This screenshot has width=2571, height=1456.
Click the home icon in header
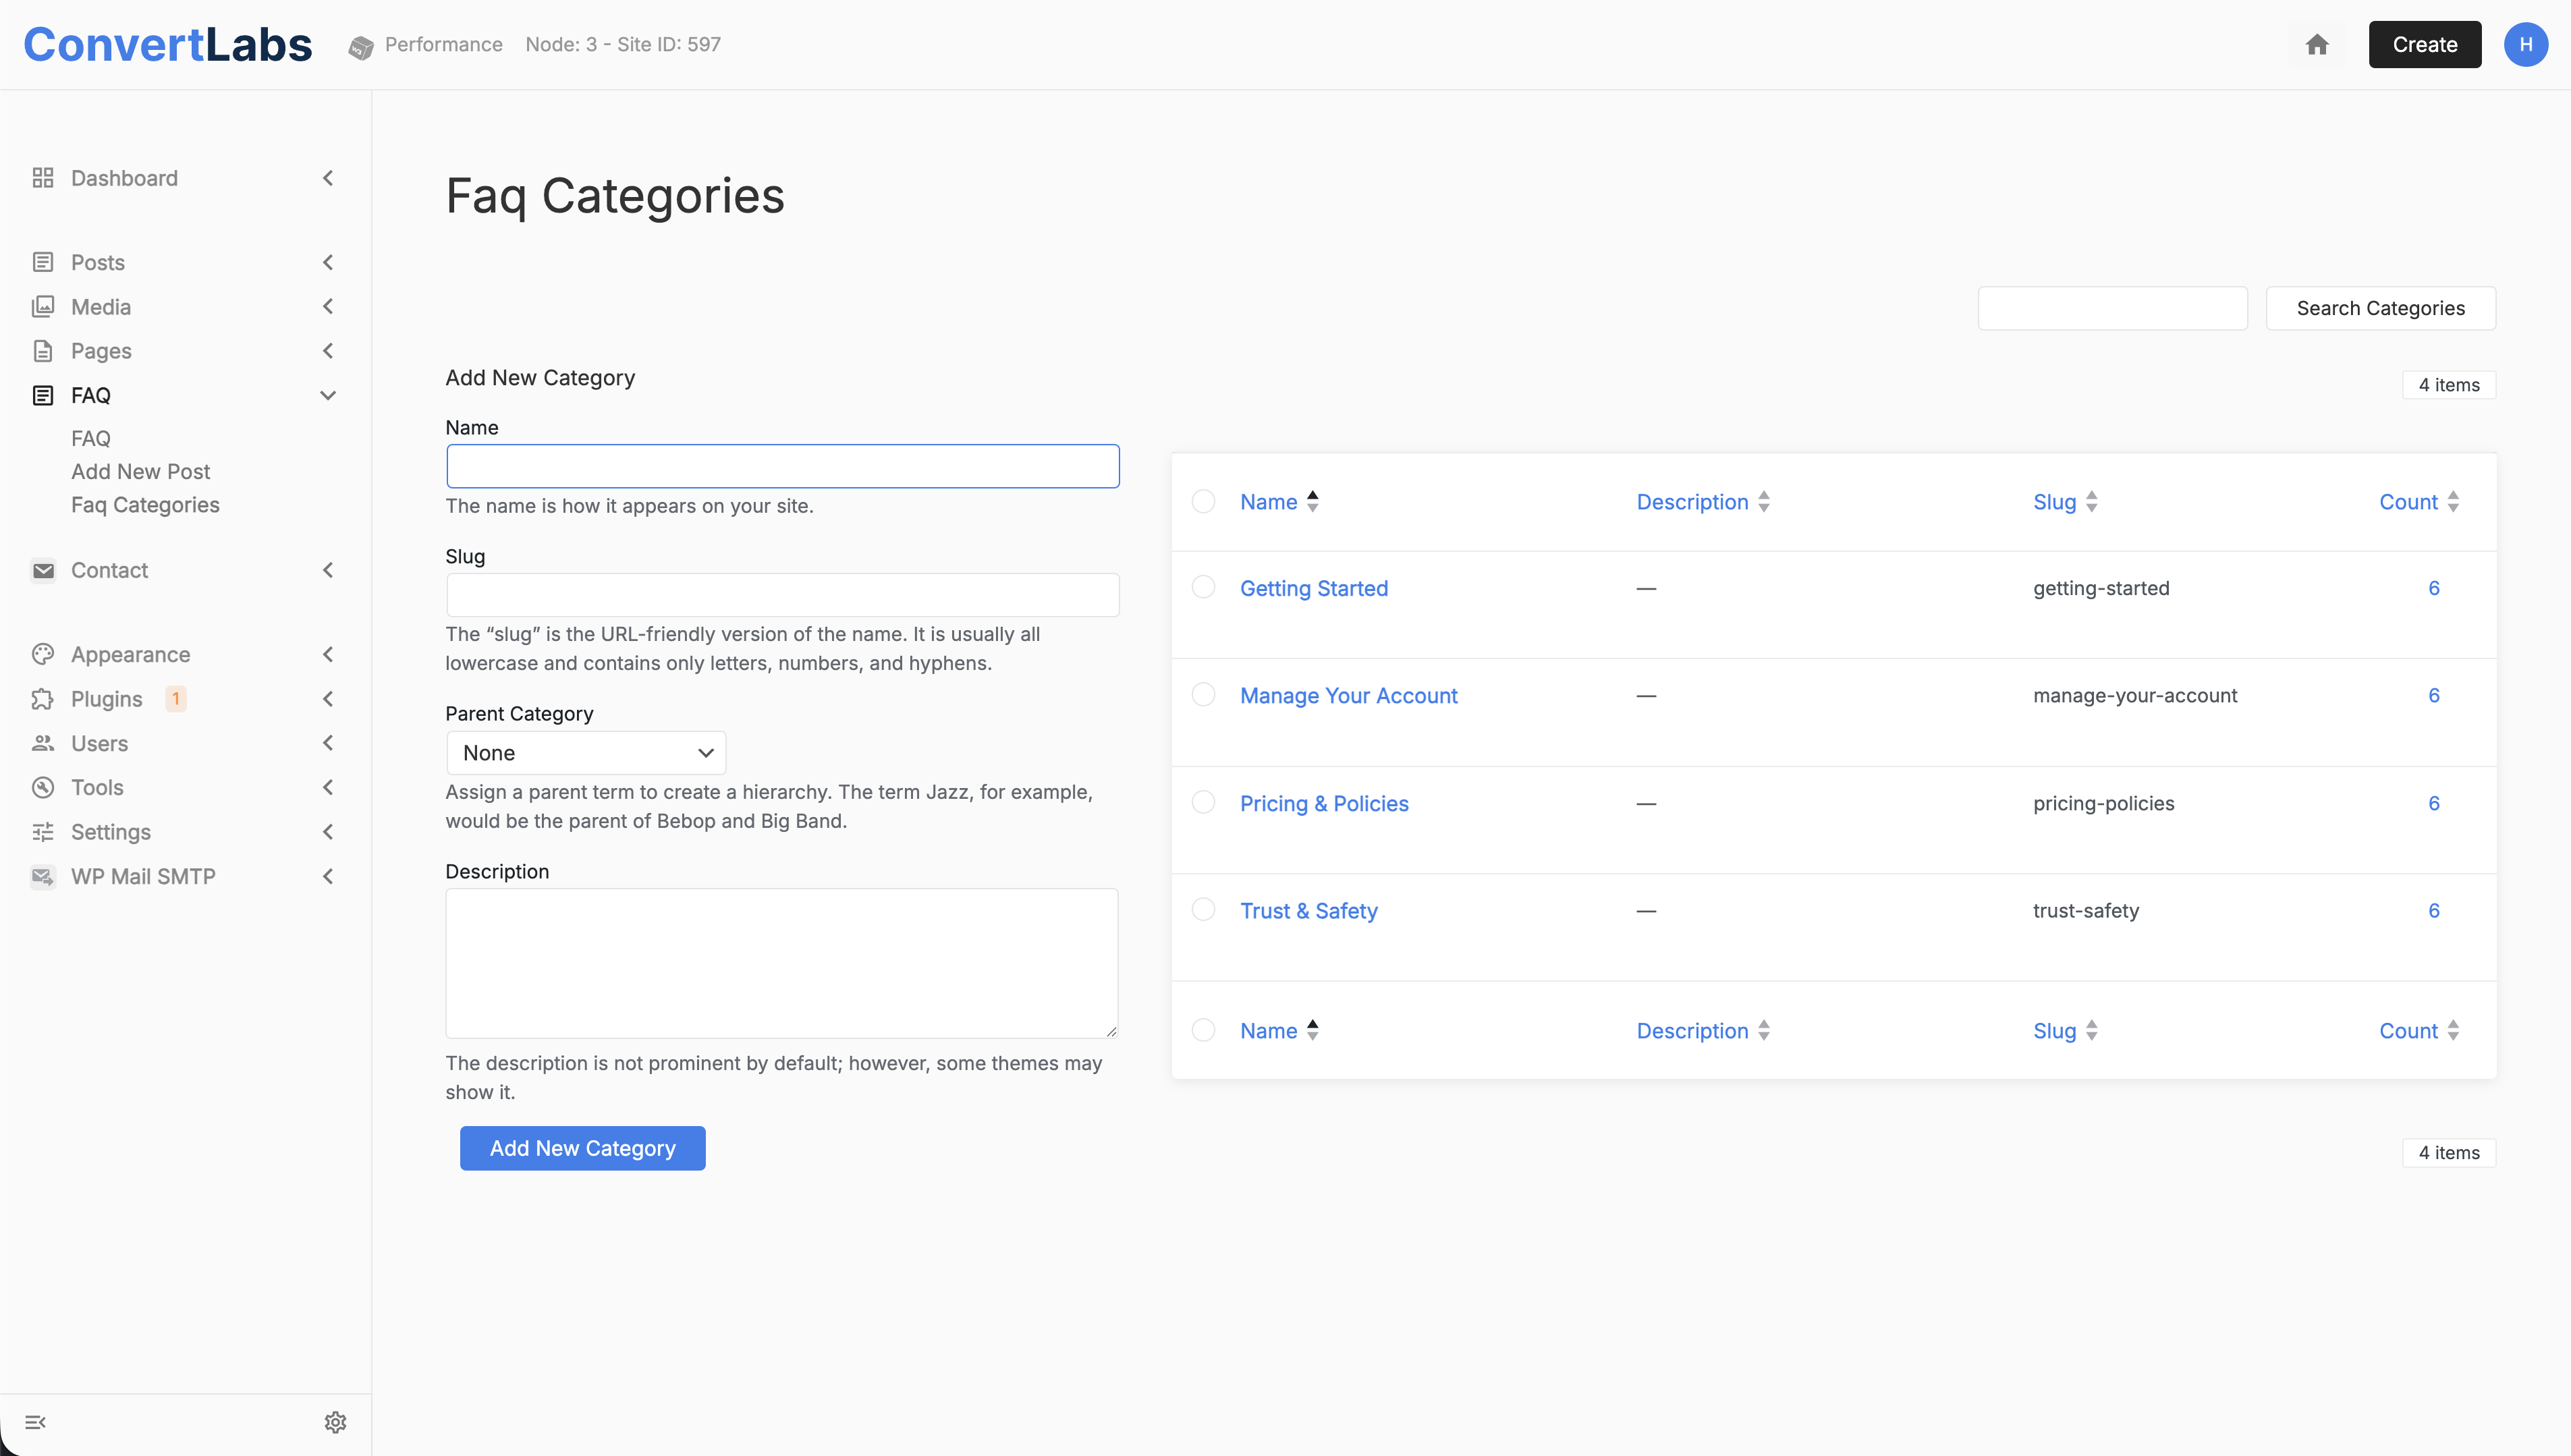[2317, 44]
